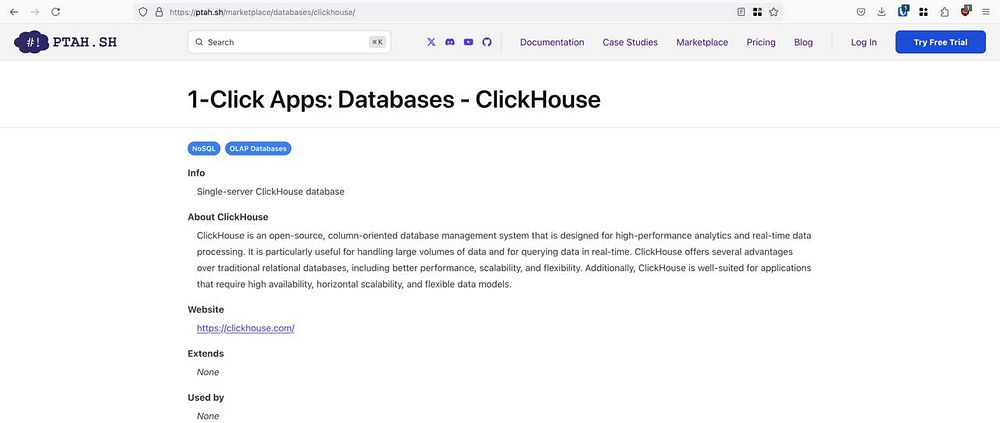Click the 'Extends' section label
Viewport: 1000px width, 423px height.
pos(205,353)
